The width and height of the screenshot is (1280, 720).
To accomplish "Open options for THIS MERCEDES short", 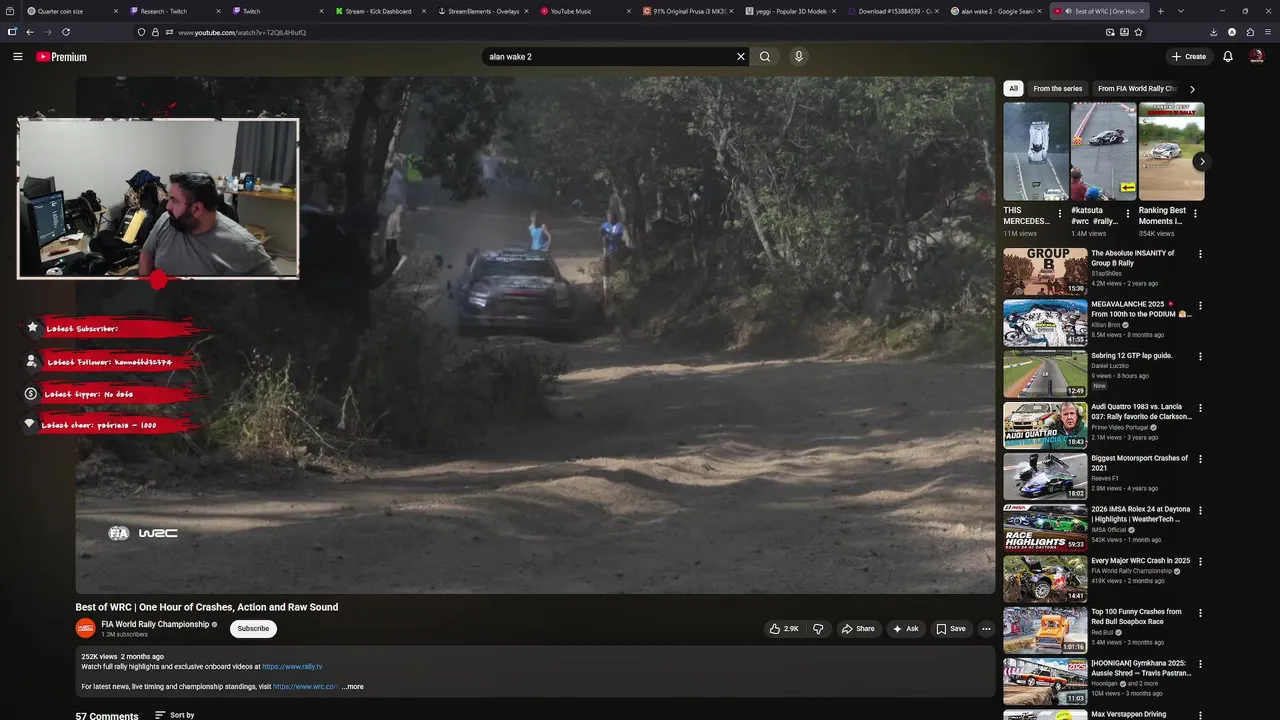I will pyautogui.click(x=1060, y=213).
